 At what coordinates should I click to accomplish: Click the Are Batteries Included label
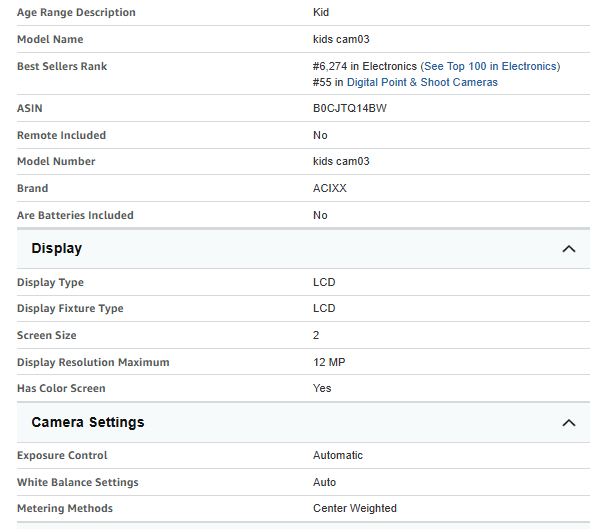75,215
